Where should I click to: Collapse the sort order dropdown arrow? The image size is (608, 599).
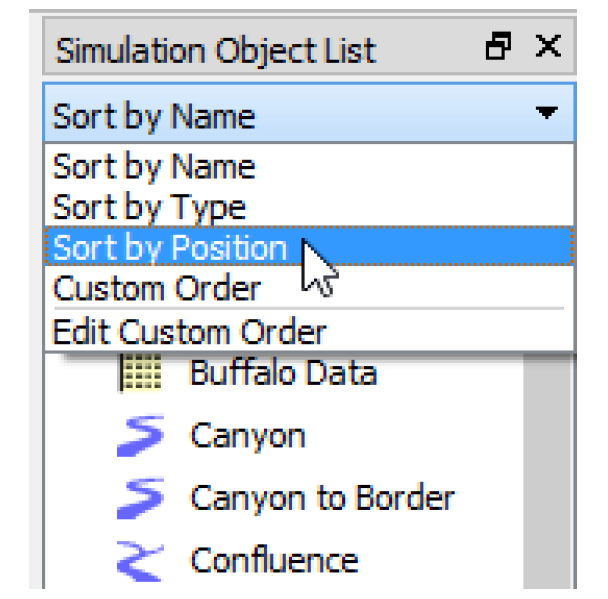coord(547,113)
